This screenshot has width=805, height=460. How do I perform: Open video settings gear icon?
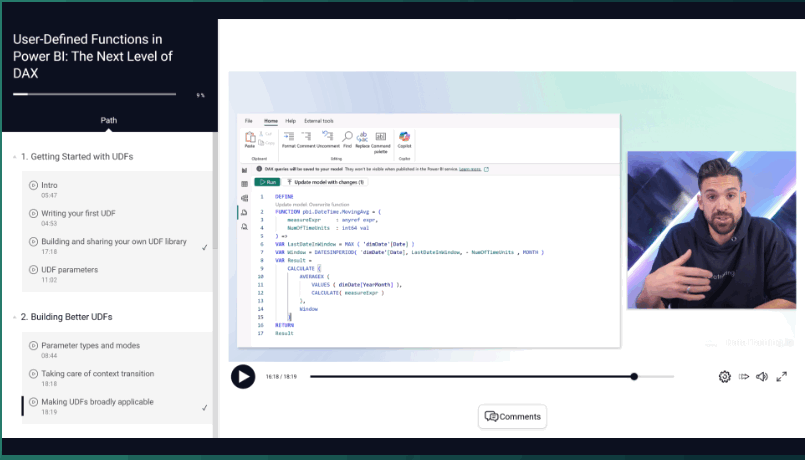click(724, 377)
